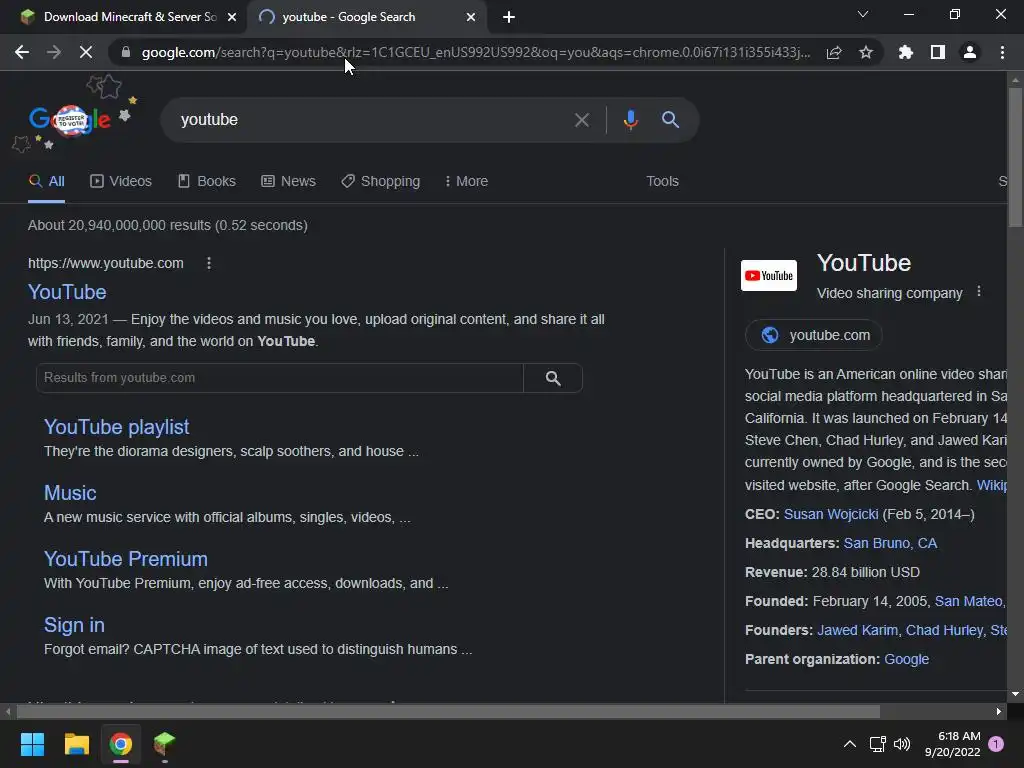The height and width of the screenshot is (768, 1024).
Task: Submit search with magnifier icon
Action: pos(670,120)
